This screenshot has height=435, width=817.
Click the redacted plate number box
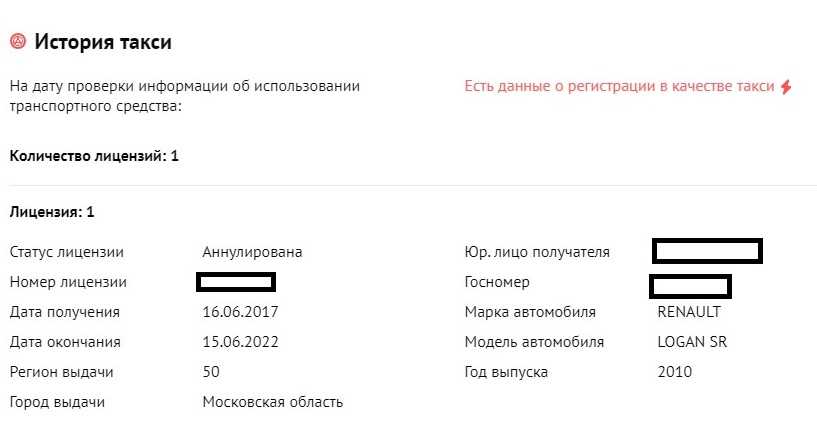point(691,286)
